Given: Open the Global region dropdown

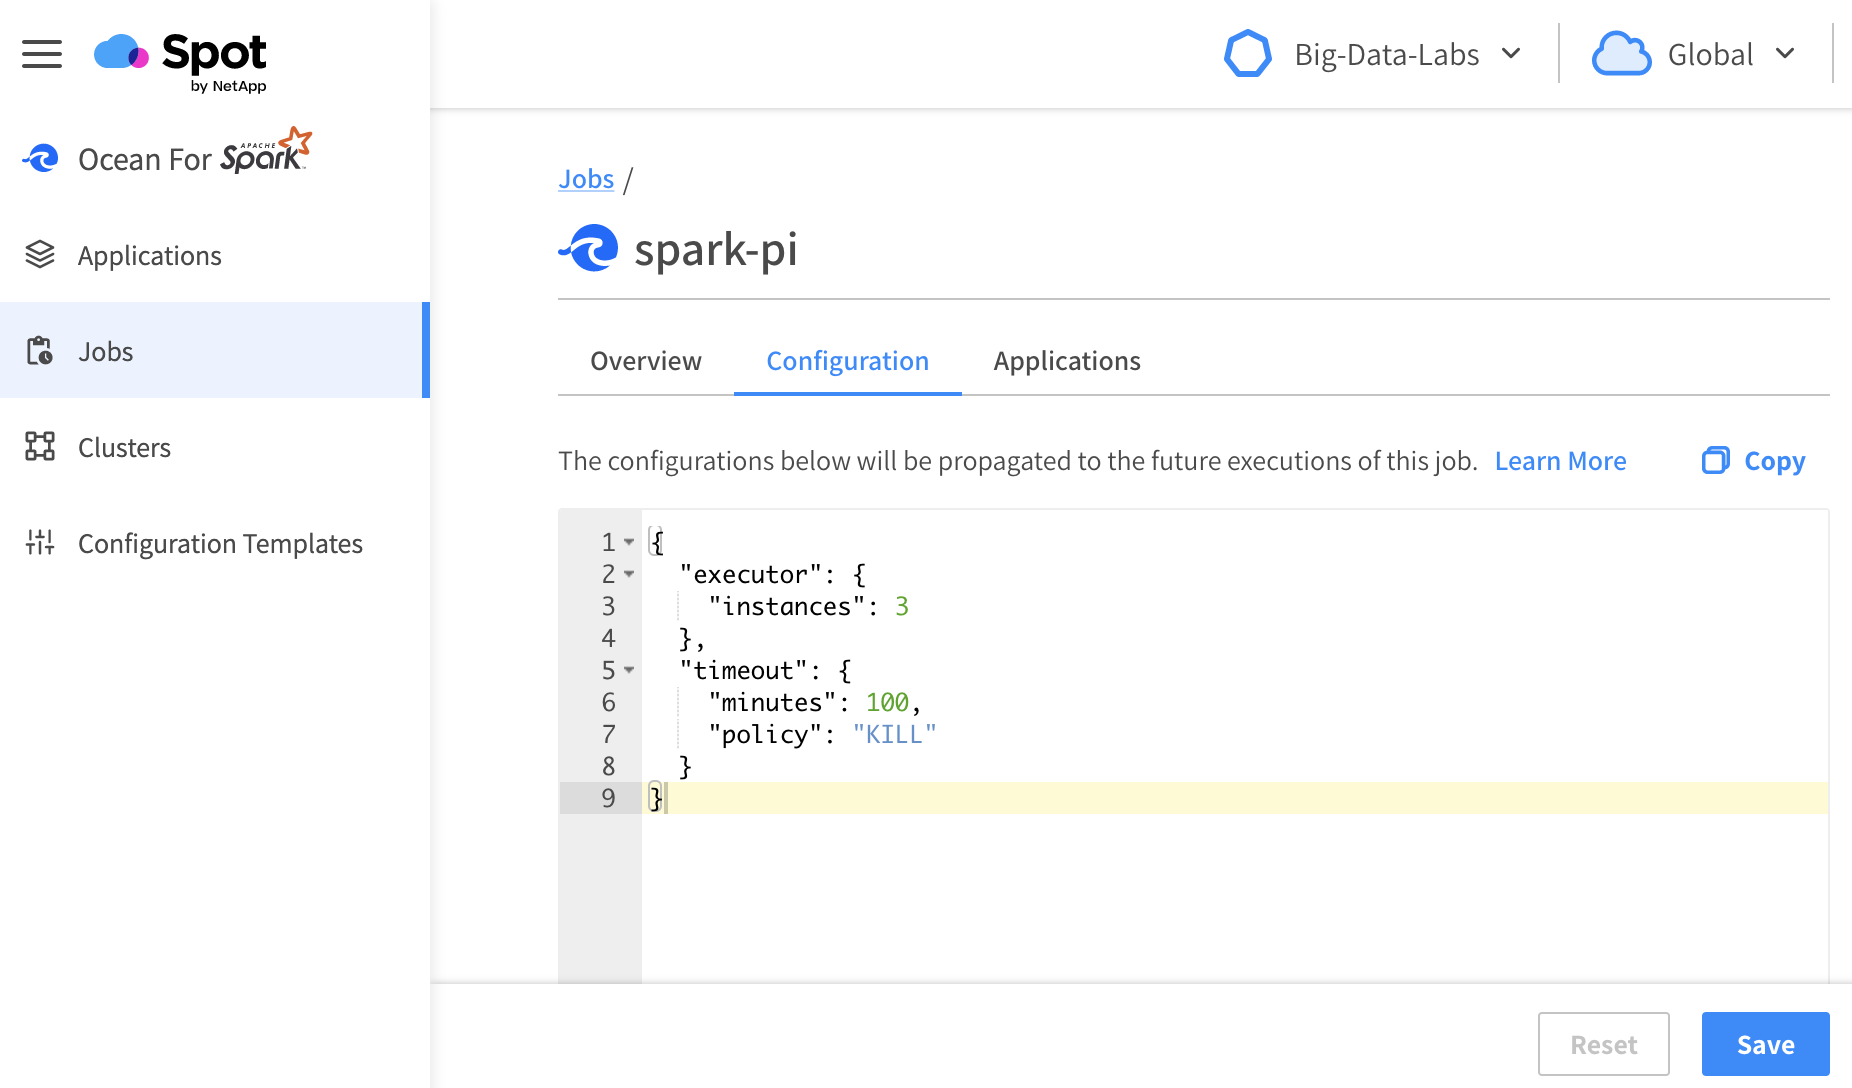Looking at the screenshot, I should pos(1785,54).
